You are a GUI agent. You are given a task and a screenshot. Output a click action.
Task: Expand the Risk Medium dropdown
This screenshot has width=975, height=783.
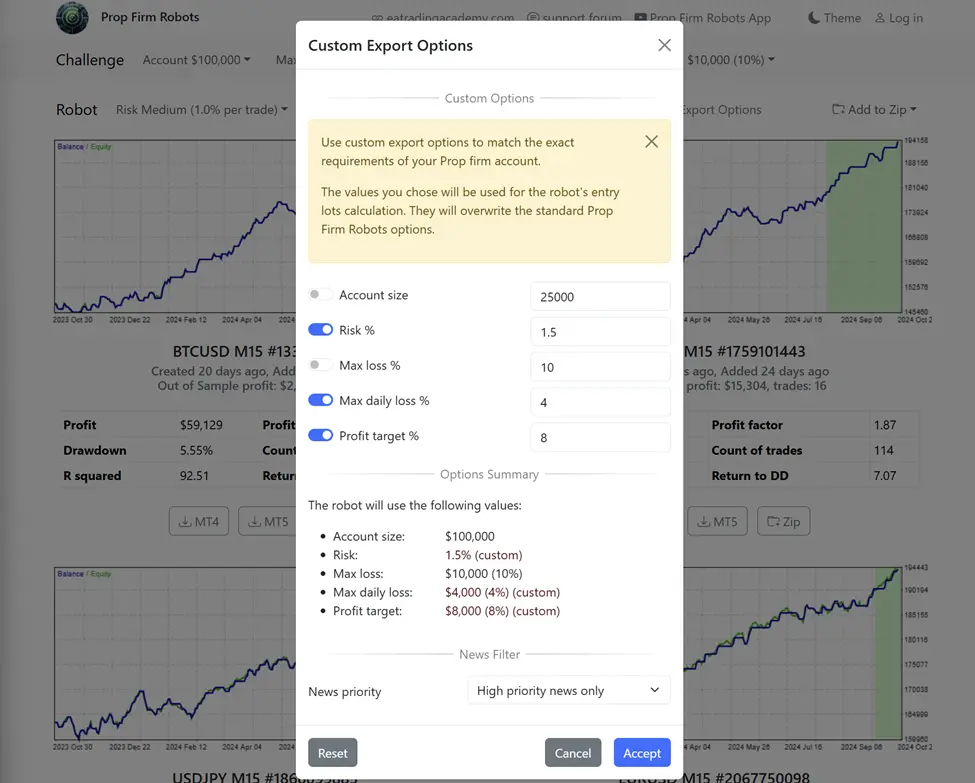[x=201, y=110]
